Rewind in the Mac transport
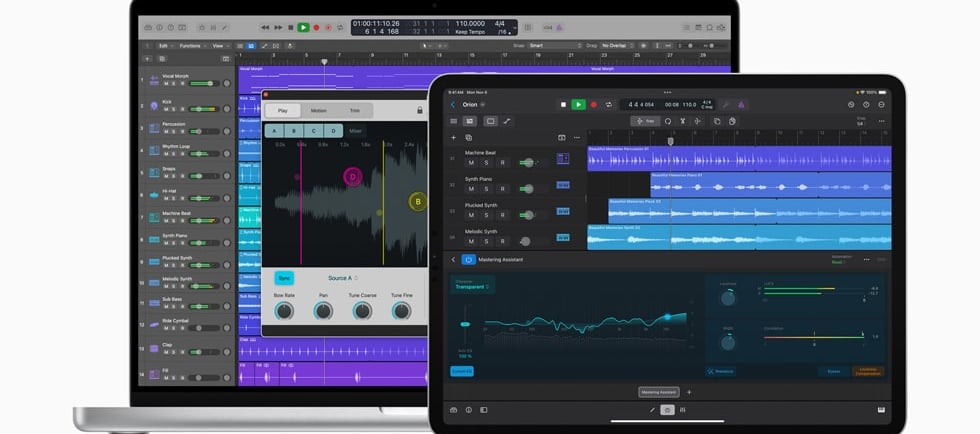 point(265,28)
